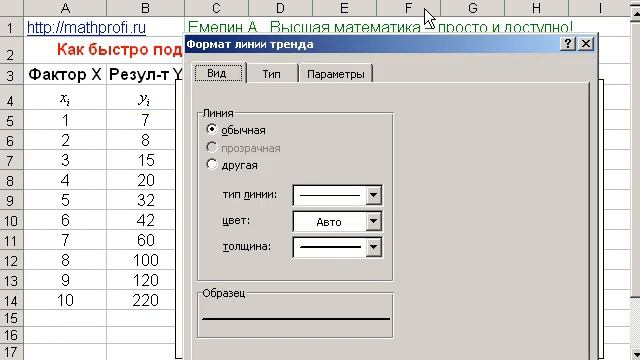The width and height of the screenshot is (640, 360).
Task: Click the help question mark button in dialog
Action: 567,43
